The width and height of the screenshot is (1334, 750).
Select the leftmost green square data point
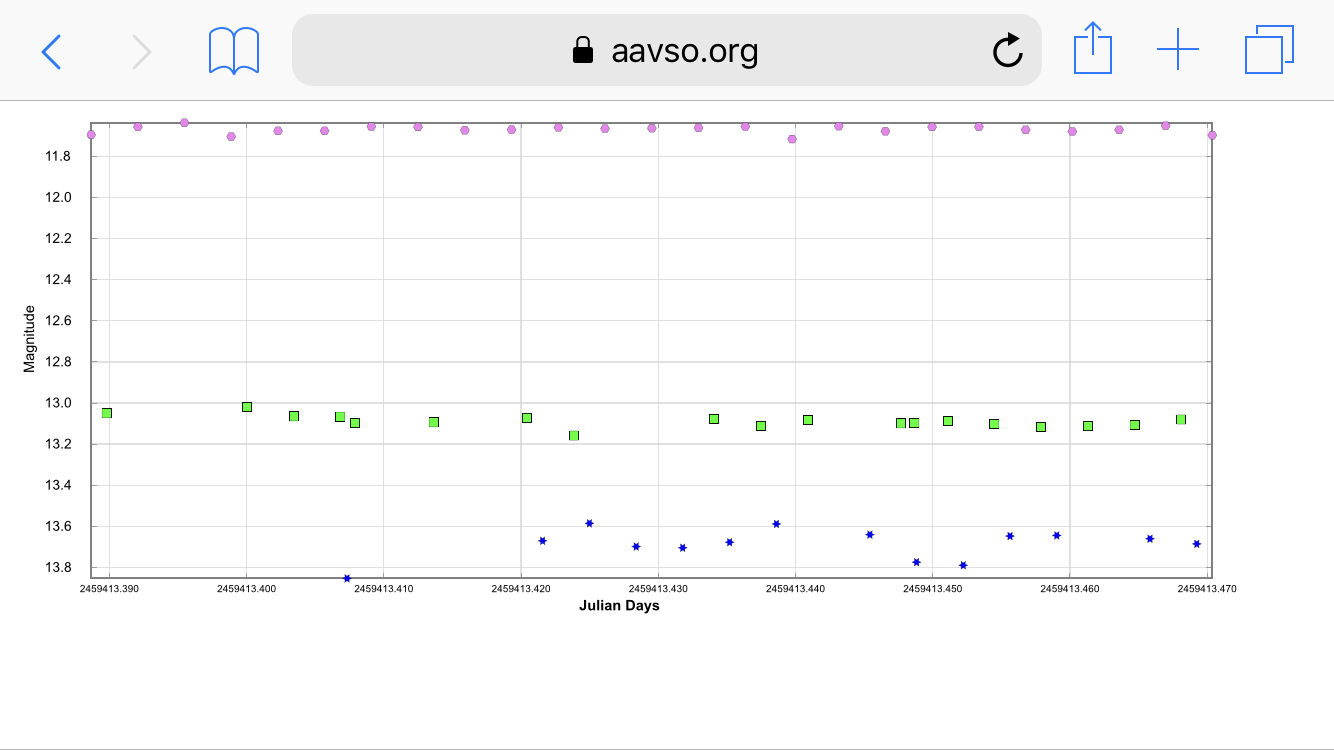tap(107, 413)
